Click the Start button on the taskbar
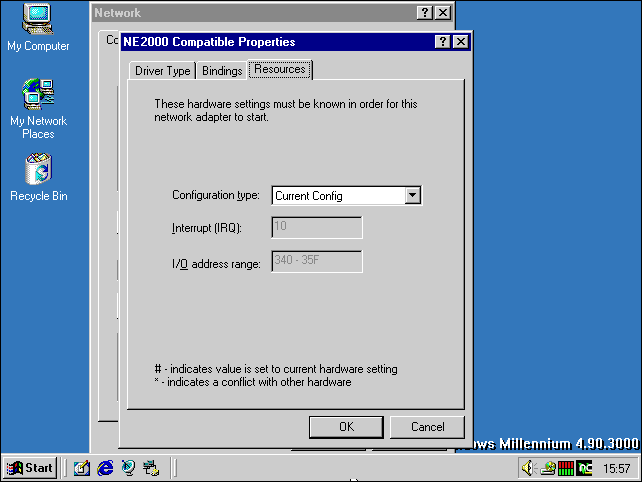 [x=30, y=468]
